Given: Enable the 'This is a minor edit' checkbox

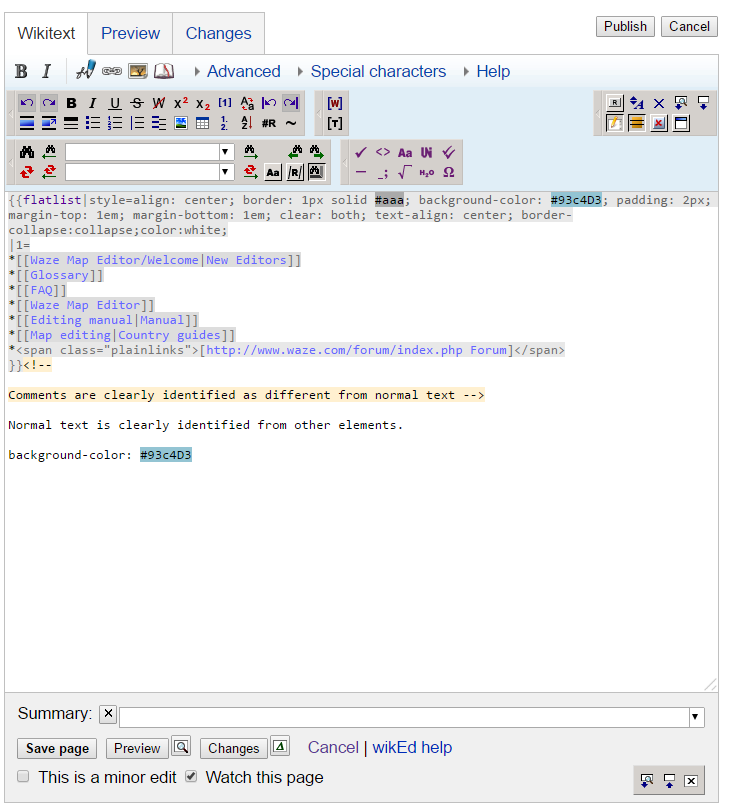Looking at the screenshot, I should pos(23,777).
